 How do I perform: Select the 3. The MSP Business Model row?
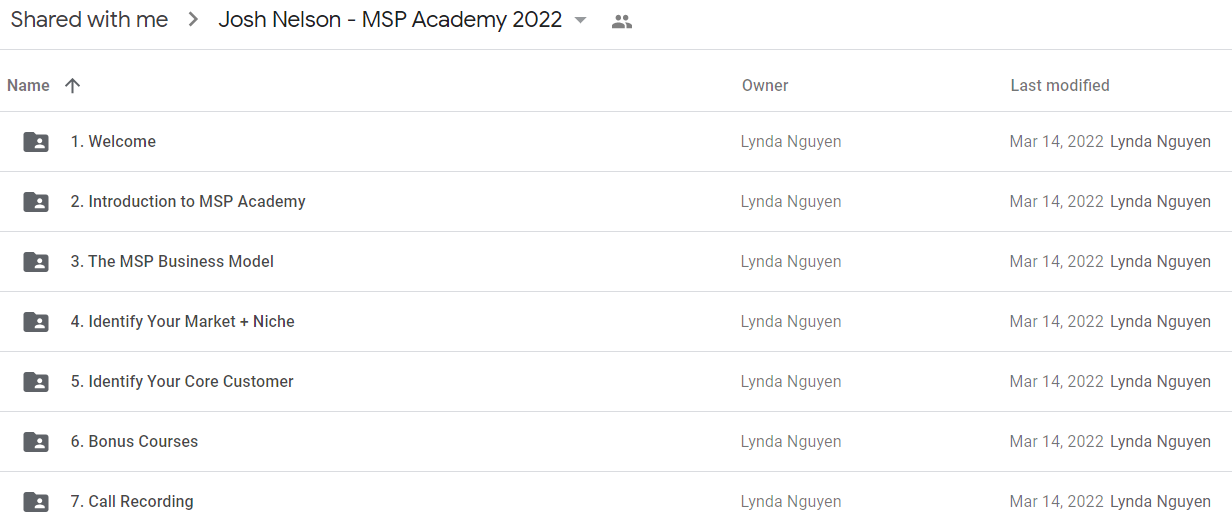616,262
